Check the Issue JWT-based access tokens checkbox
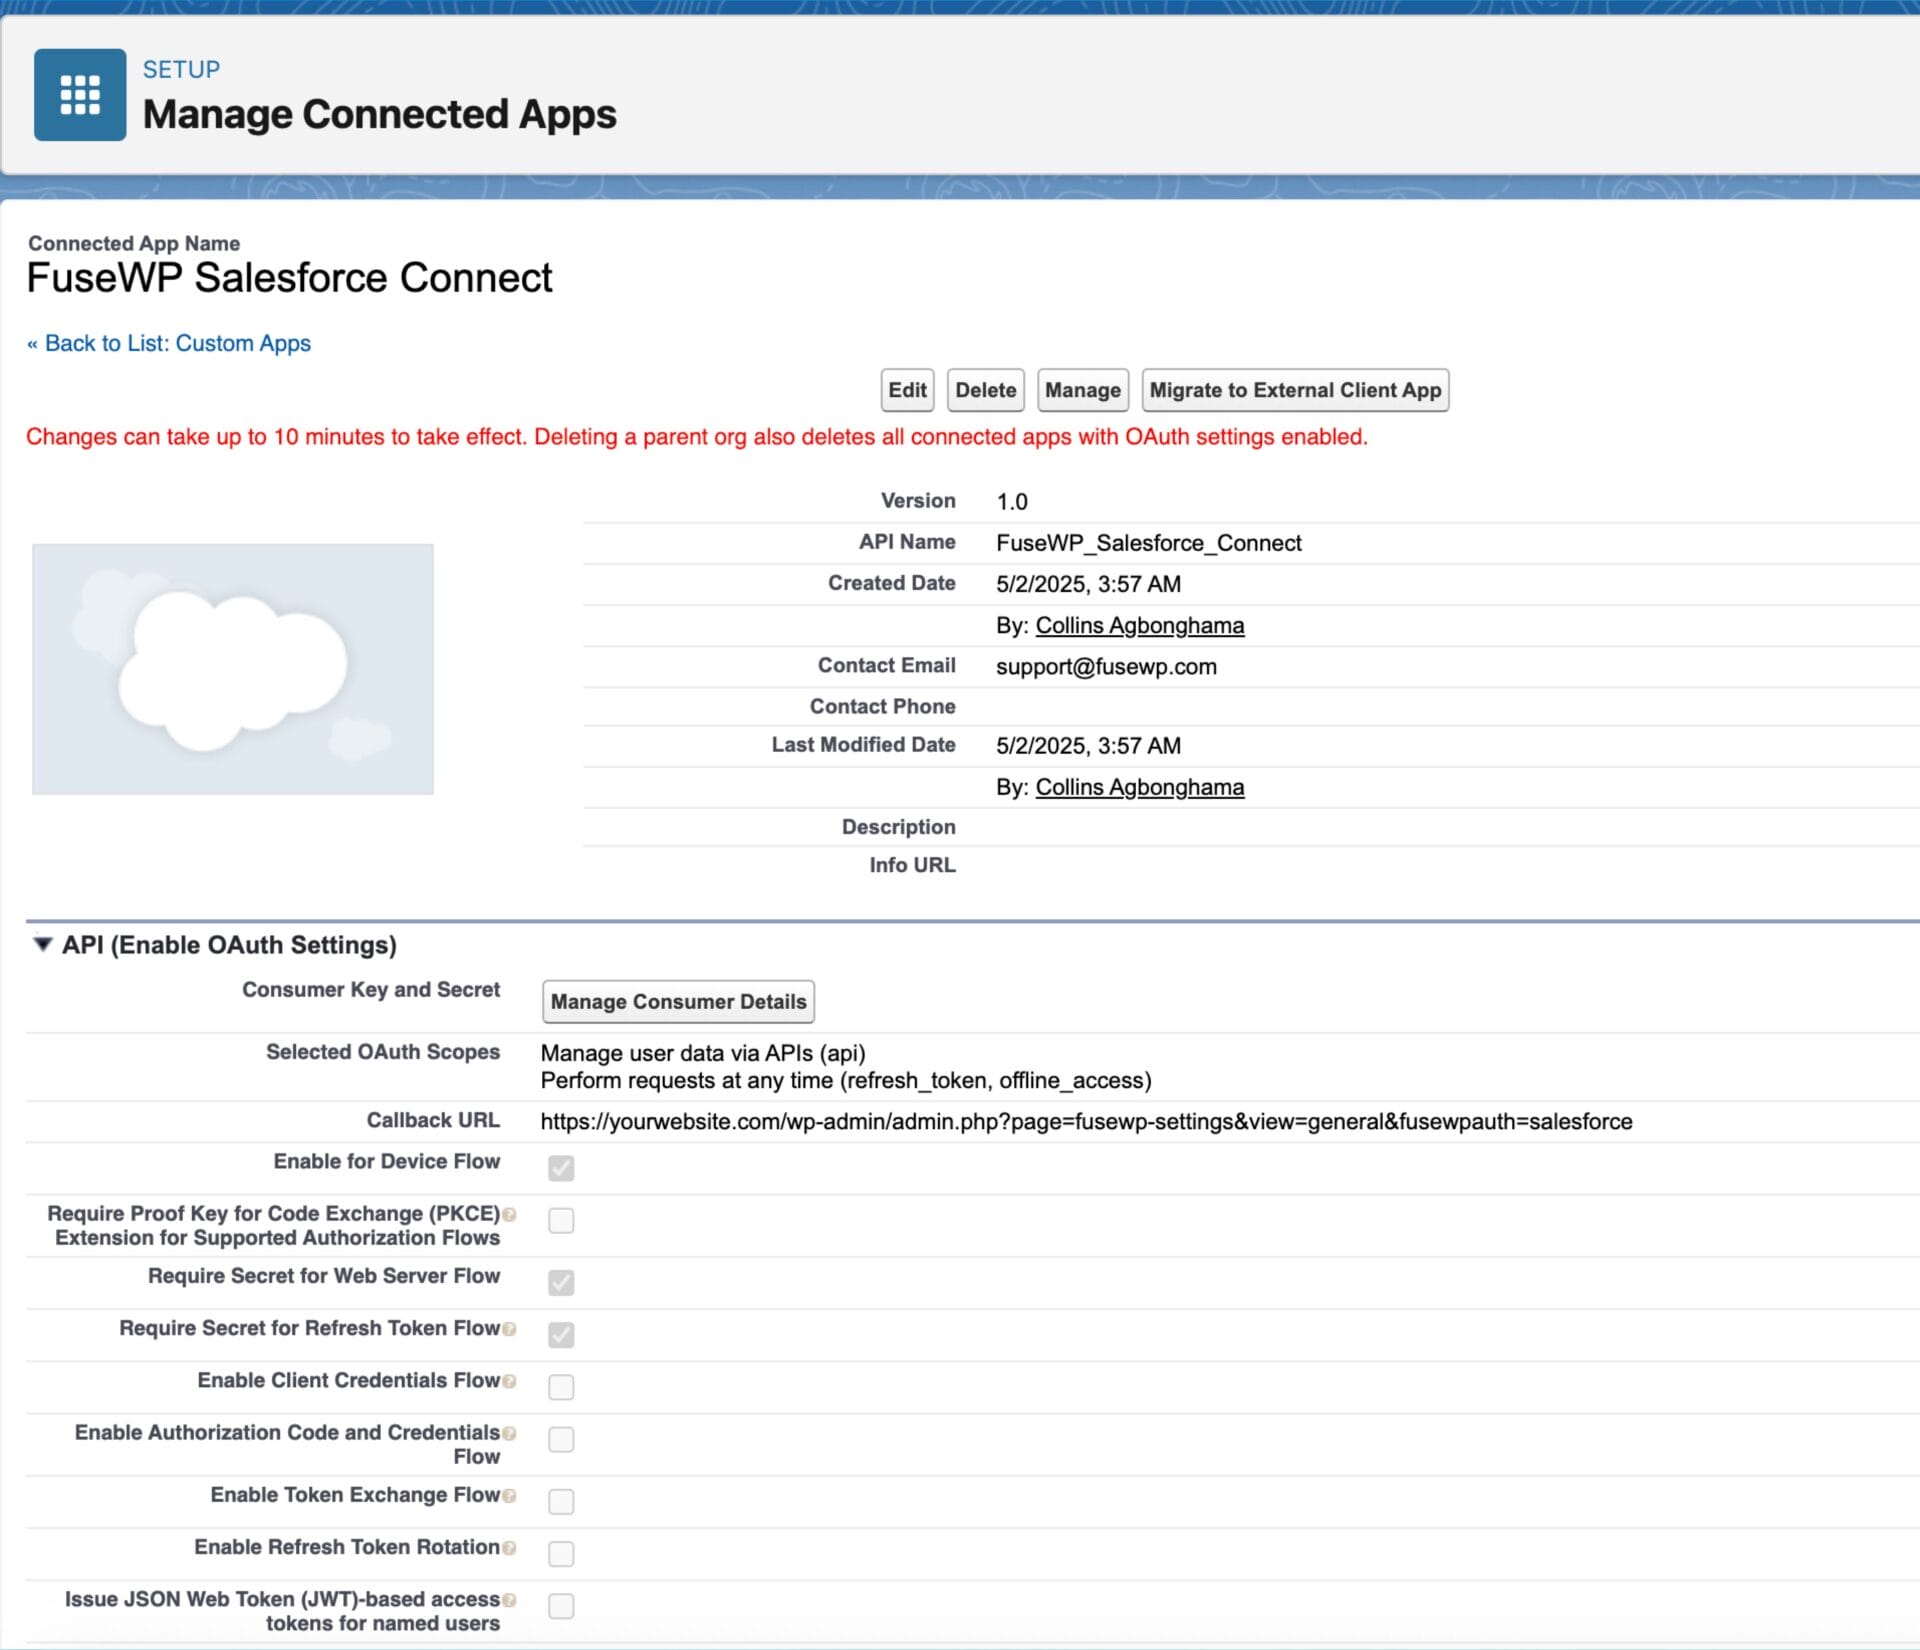 (561, 1606)
